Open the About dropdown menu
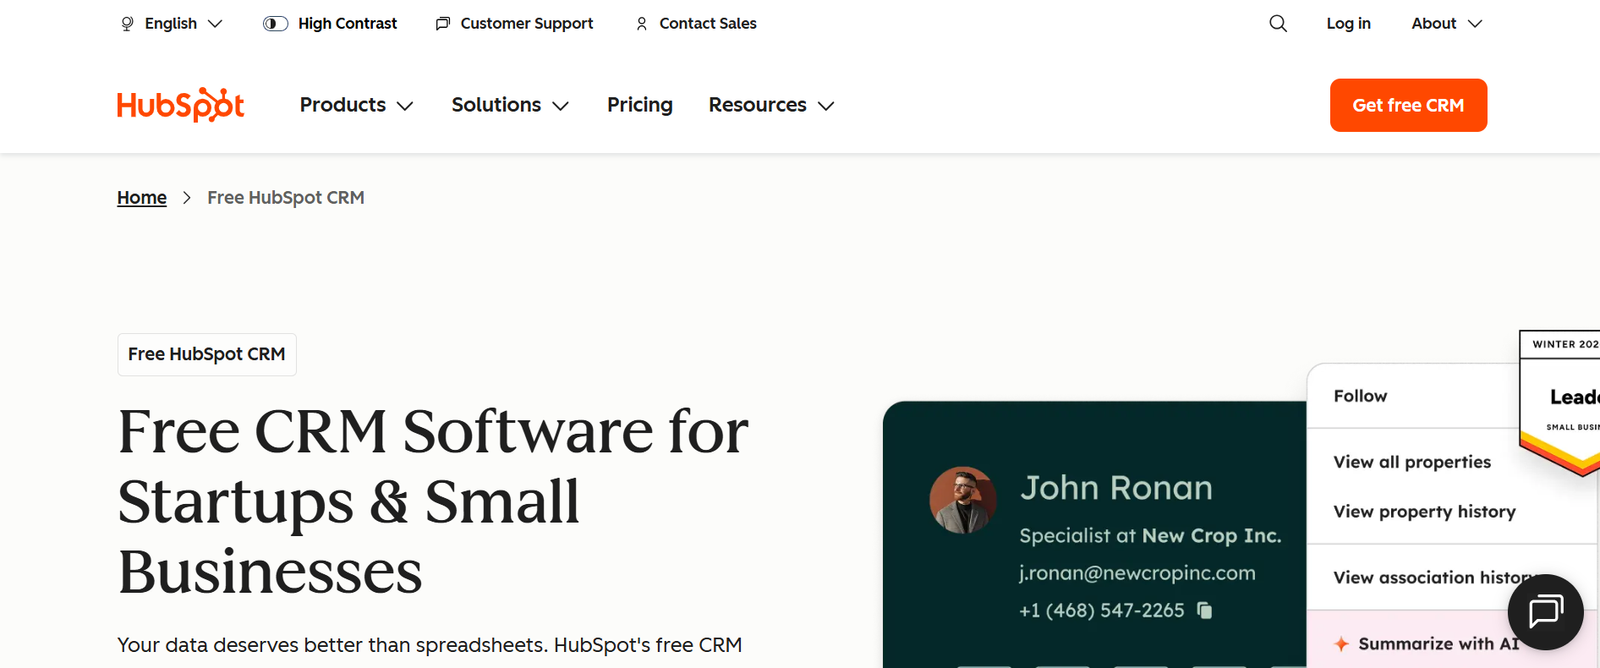Screen dimensions: 1600x668 point(1446,23)
